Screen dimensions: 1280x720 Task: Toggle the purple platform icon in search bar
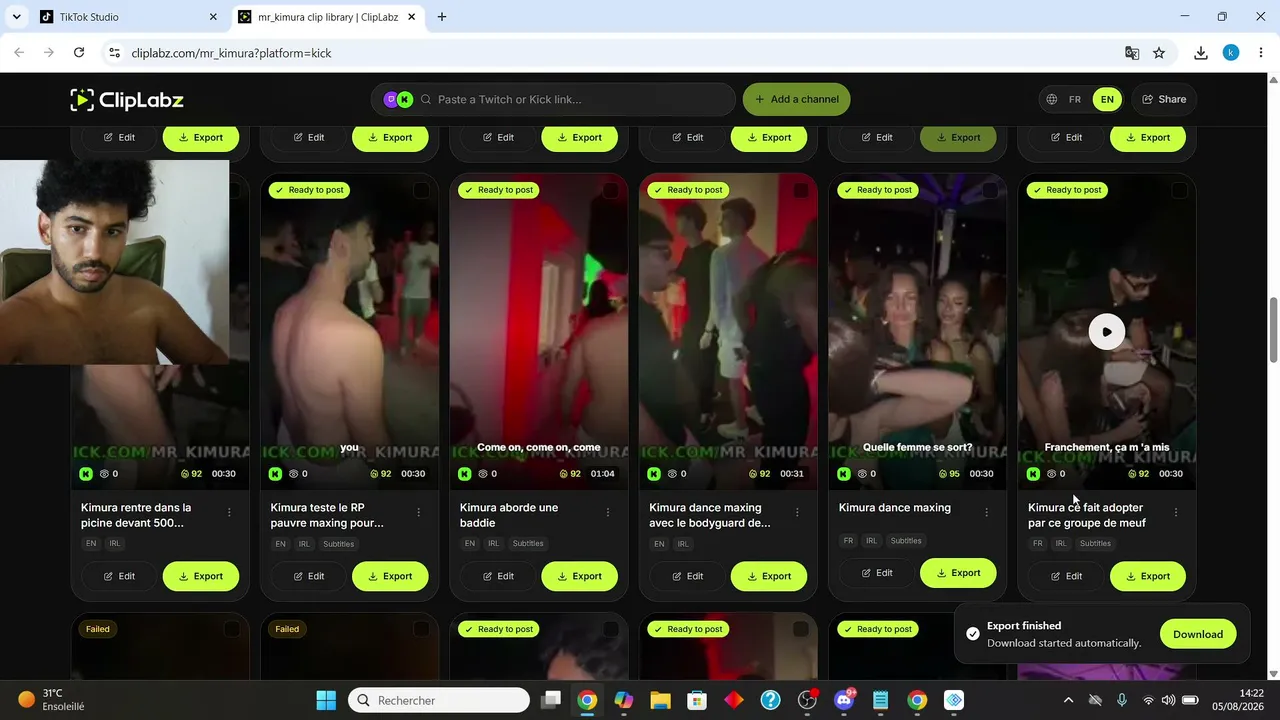(x=391, y=99)
